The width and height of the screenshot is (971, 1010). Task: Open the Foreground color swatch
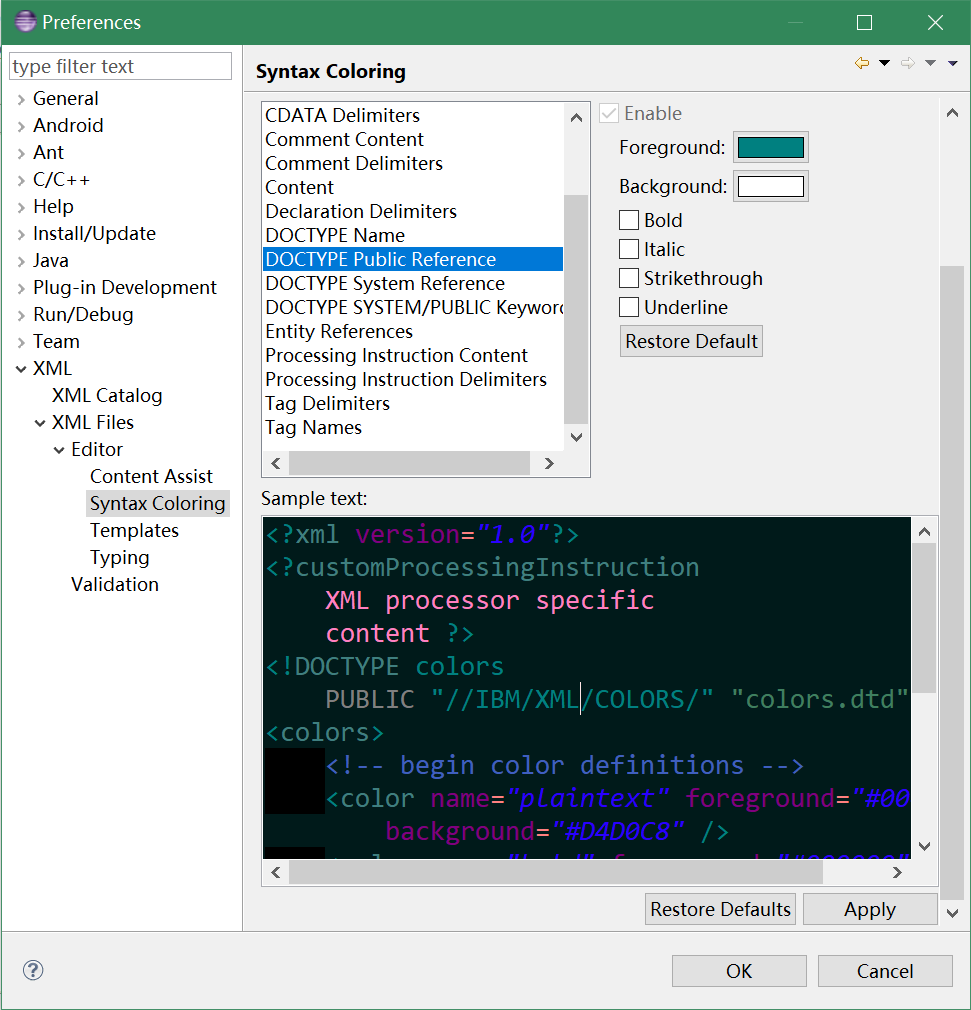pyautogui.click(x=770, y=148)
